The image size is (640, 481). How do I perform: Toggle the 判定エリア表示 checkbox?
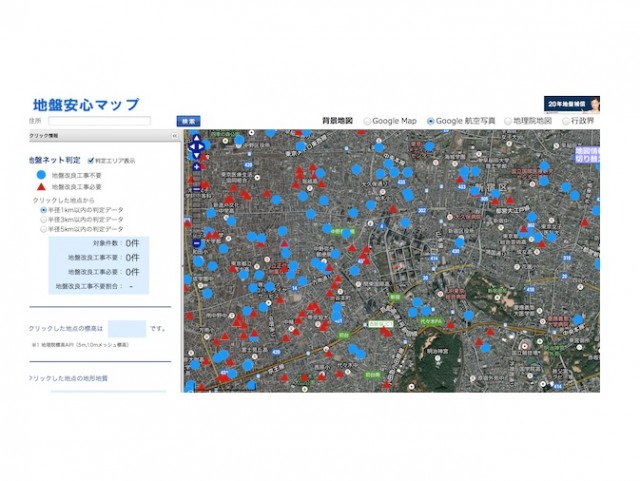(x=91, y=159)
